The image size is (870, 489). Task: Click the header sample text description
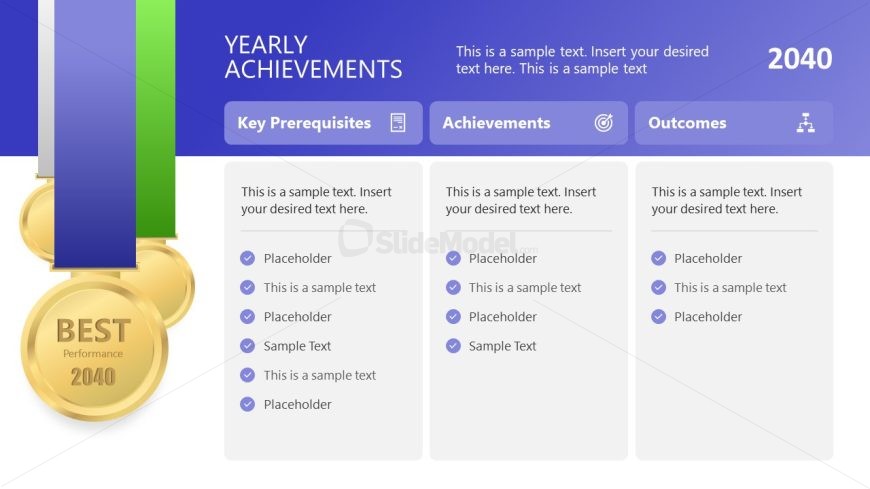582,60
